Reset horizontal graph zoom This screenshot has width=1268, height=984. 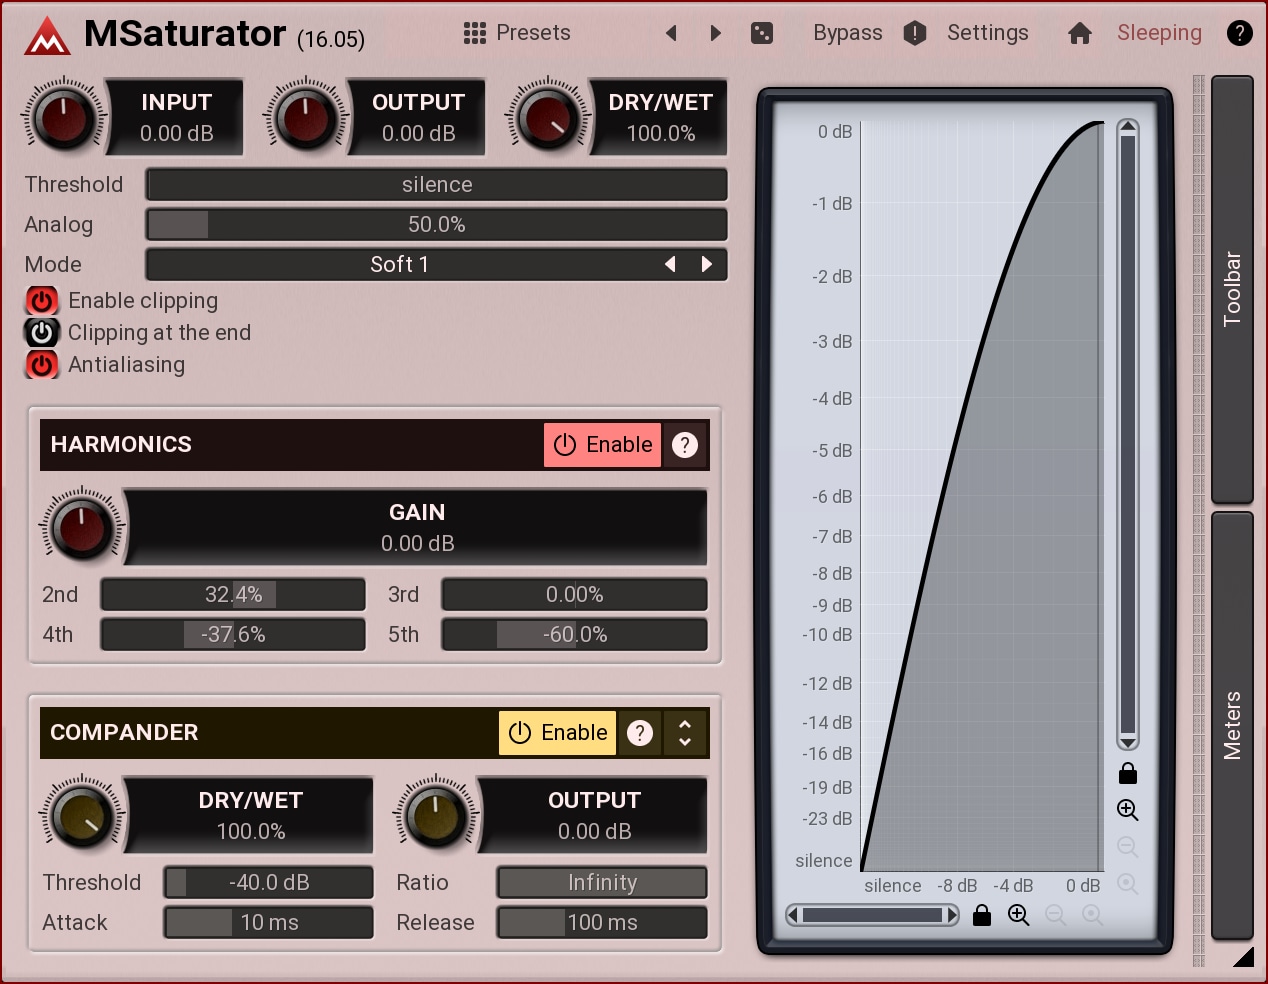click(x=1093, y=915)
